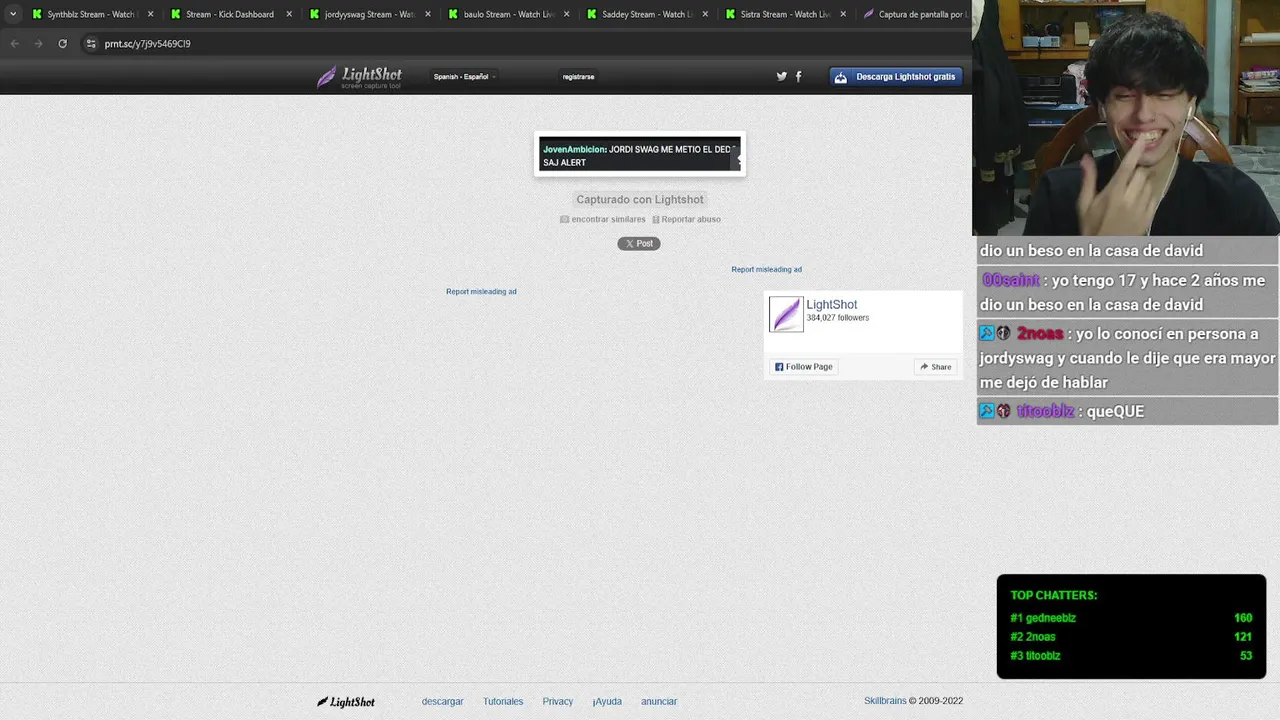Open footer LightShot logo

[346, 702]
